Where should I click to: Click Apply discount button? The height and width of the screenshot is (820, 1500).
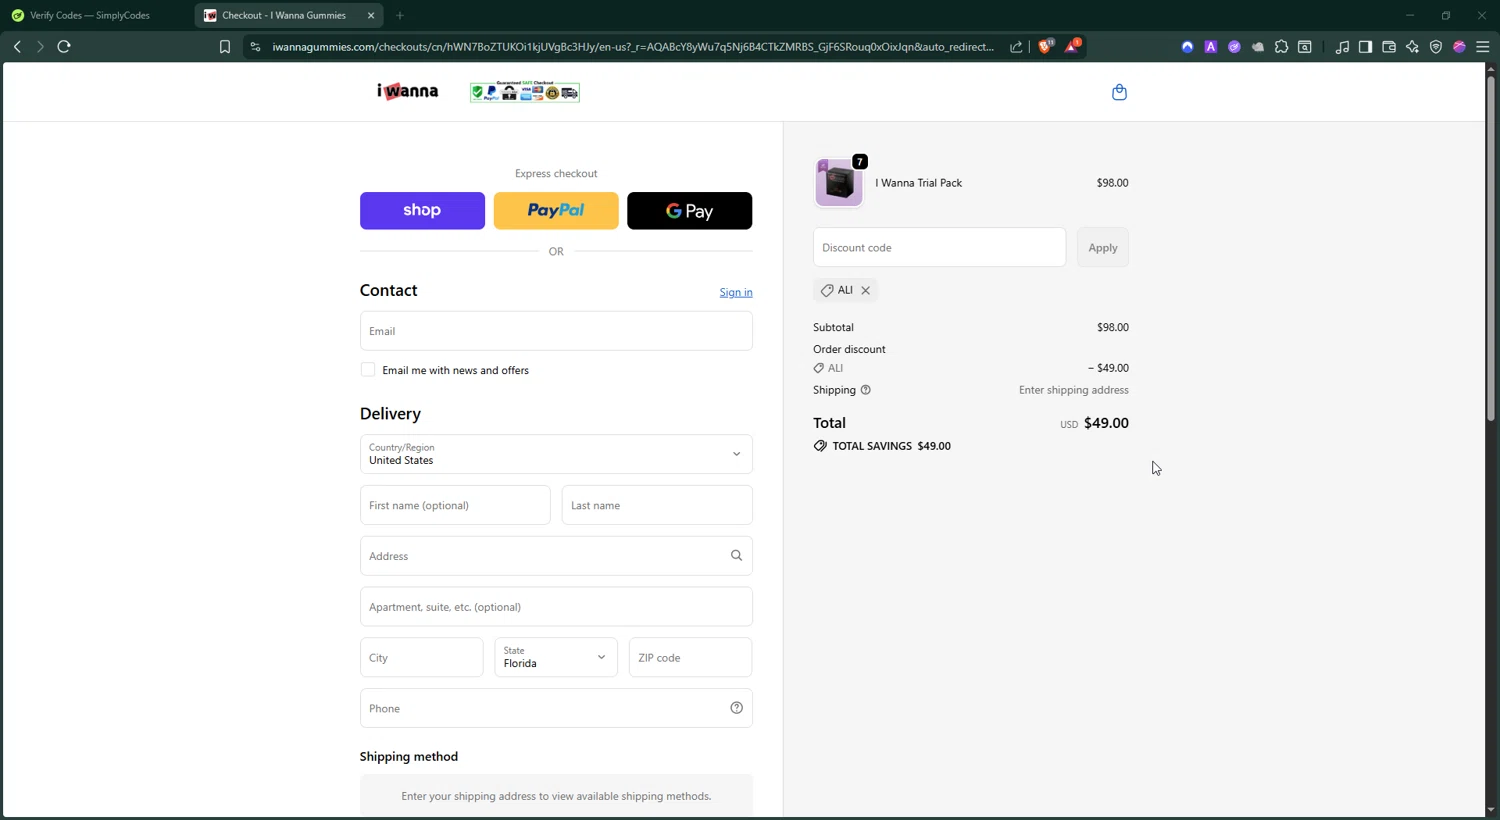coord(1103,247)
